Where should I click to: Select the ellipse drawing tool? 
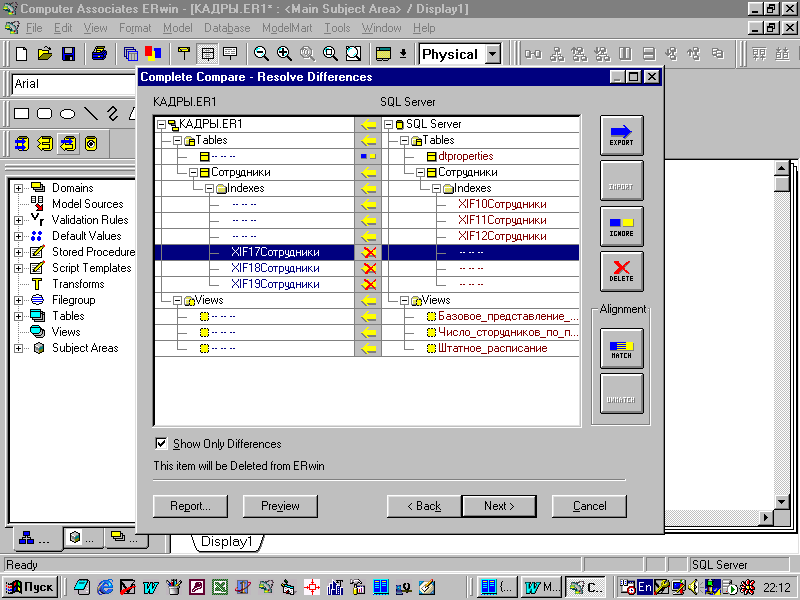coord(67,113)
